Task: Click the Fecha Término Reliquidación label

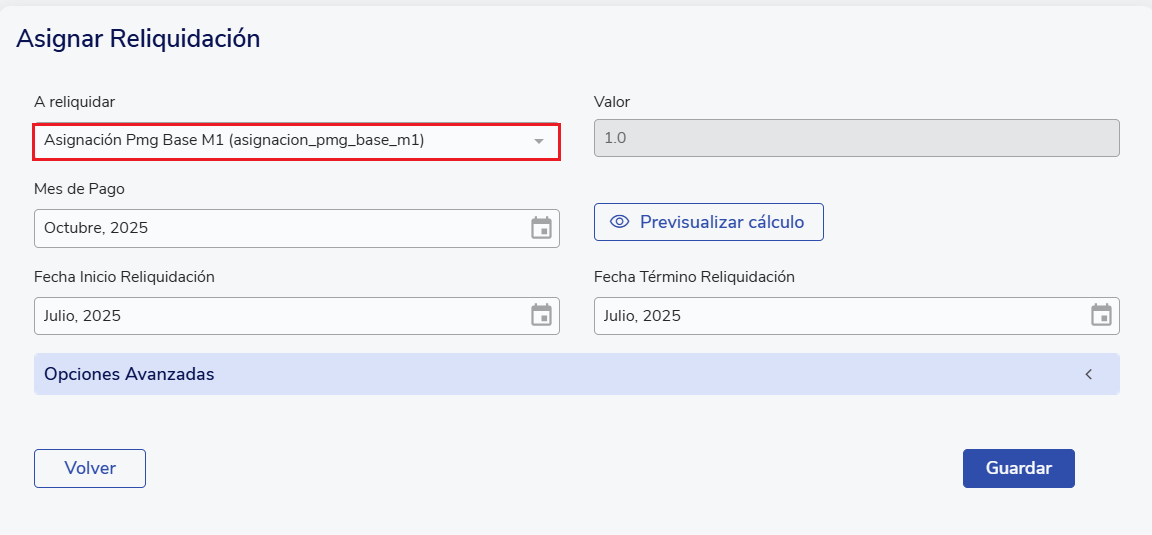Action: pos(694,277)
